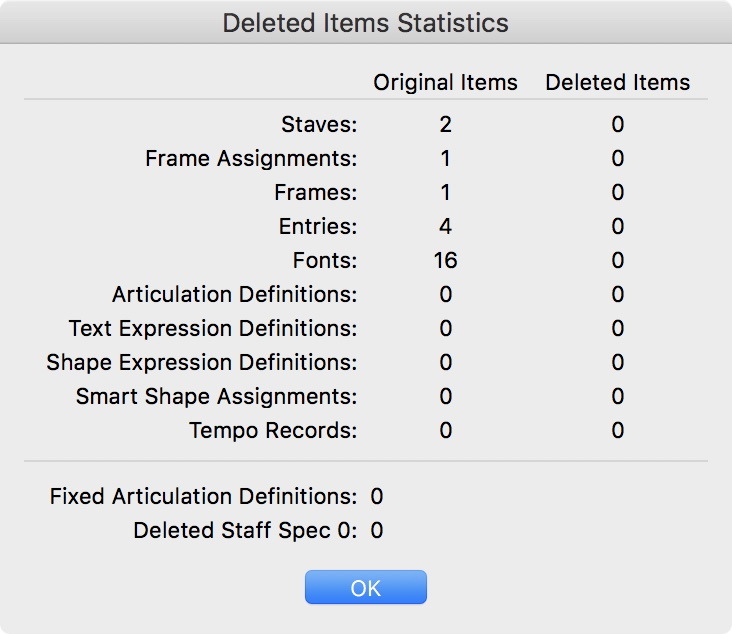Click the Deleted Items column header
Image resolution: width=732 pixels, height=634 pixels.
tap(617, 82)
